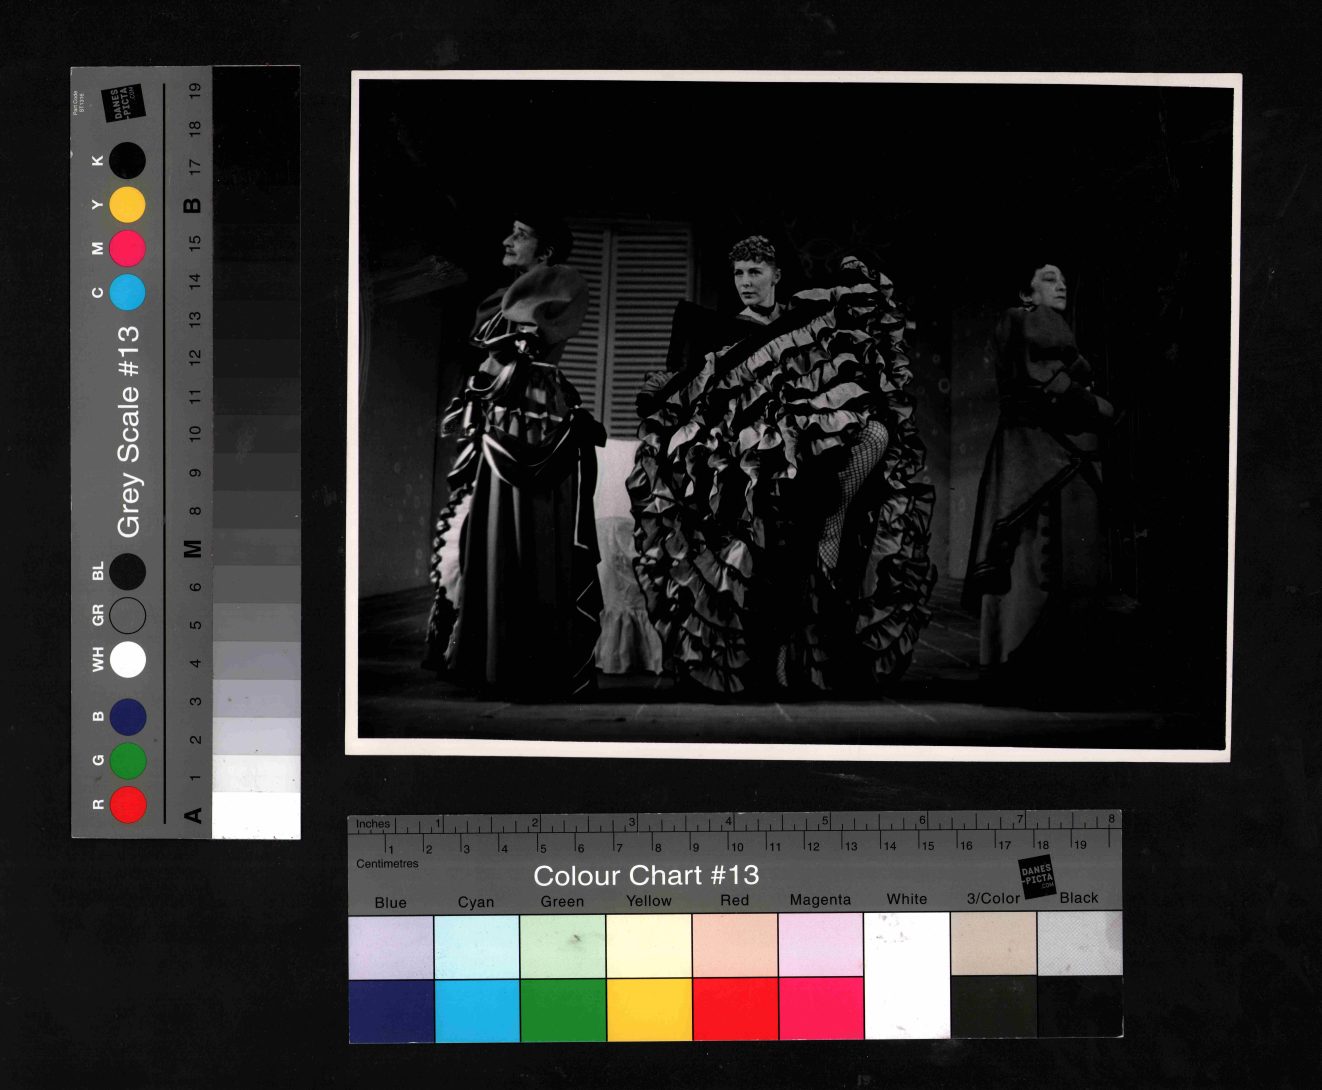Pick the dark blue patch under Blue

391,1009
